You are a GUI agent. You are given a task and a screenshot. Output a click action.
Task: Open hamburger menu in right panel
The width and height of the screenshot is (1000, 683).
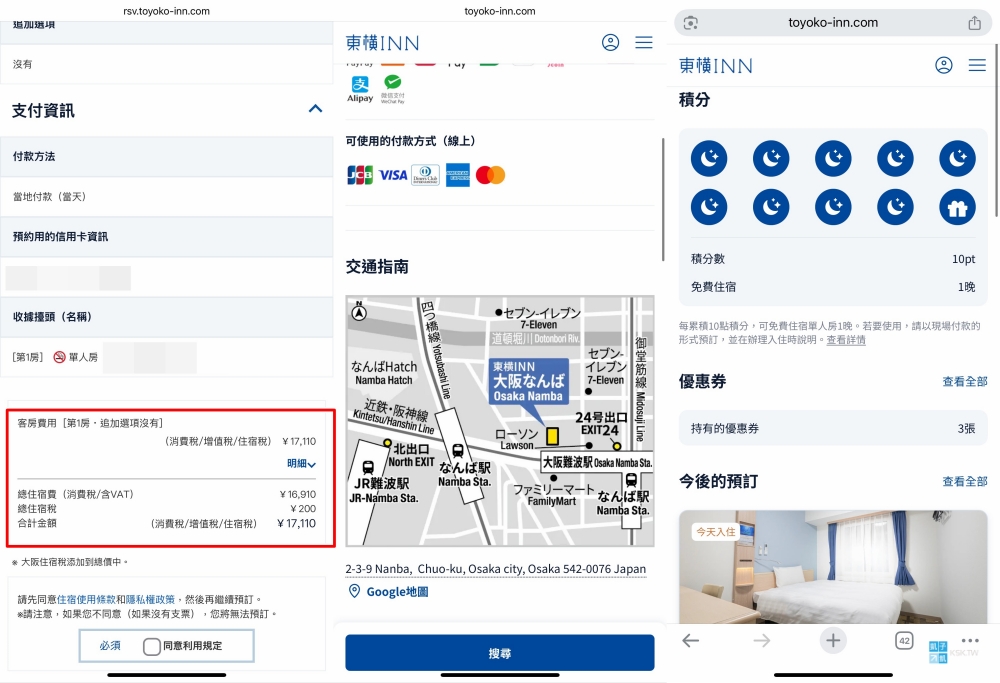(977, 65)
